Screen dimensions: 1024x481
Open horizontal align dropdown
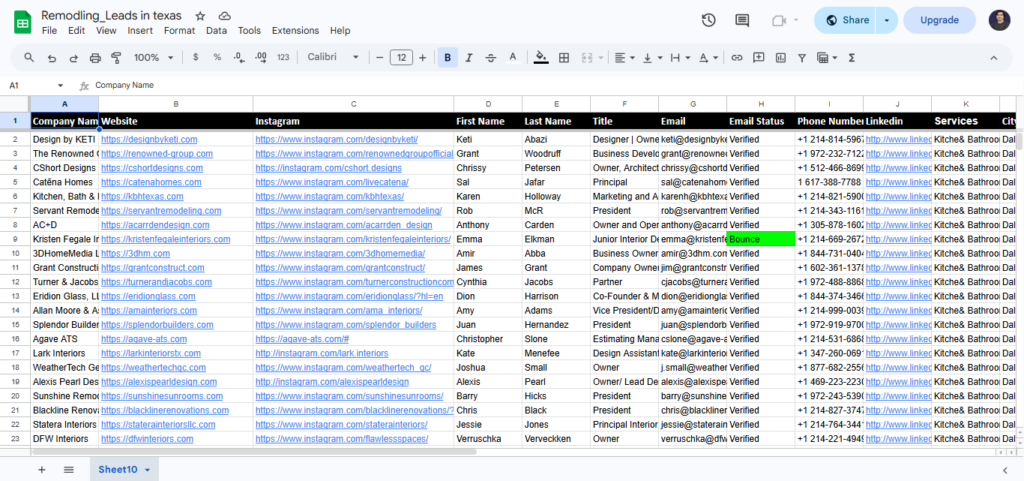point(625,57)
